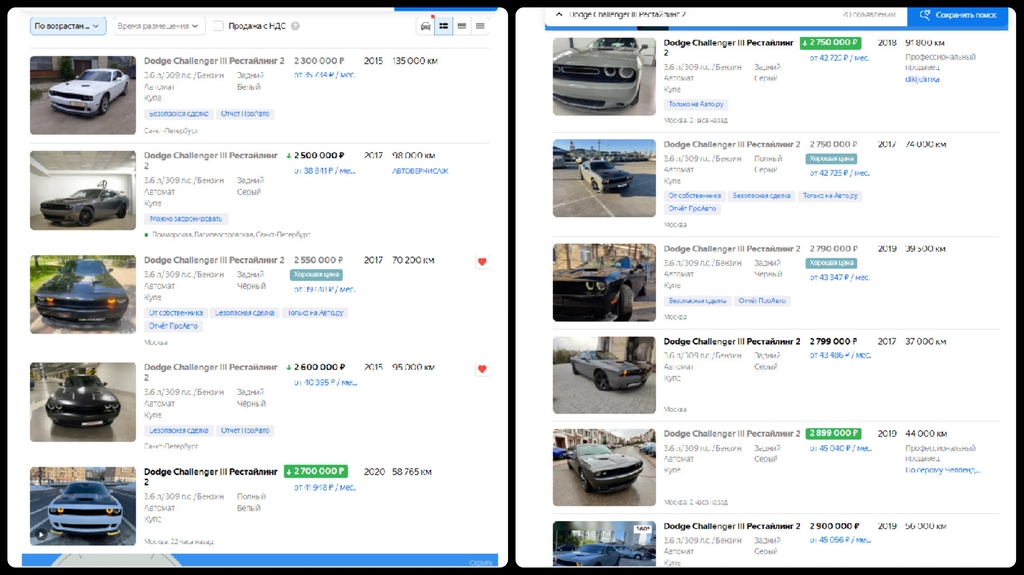Image resolution: width=1024 pixels, height=575 pixels.
Task: Open the help icon next to Продажа с НДС
Action: pos(295,26)
